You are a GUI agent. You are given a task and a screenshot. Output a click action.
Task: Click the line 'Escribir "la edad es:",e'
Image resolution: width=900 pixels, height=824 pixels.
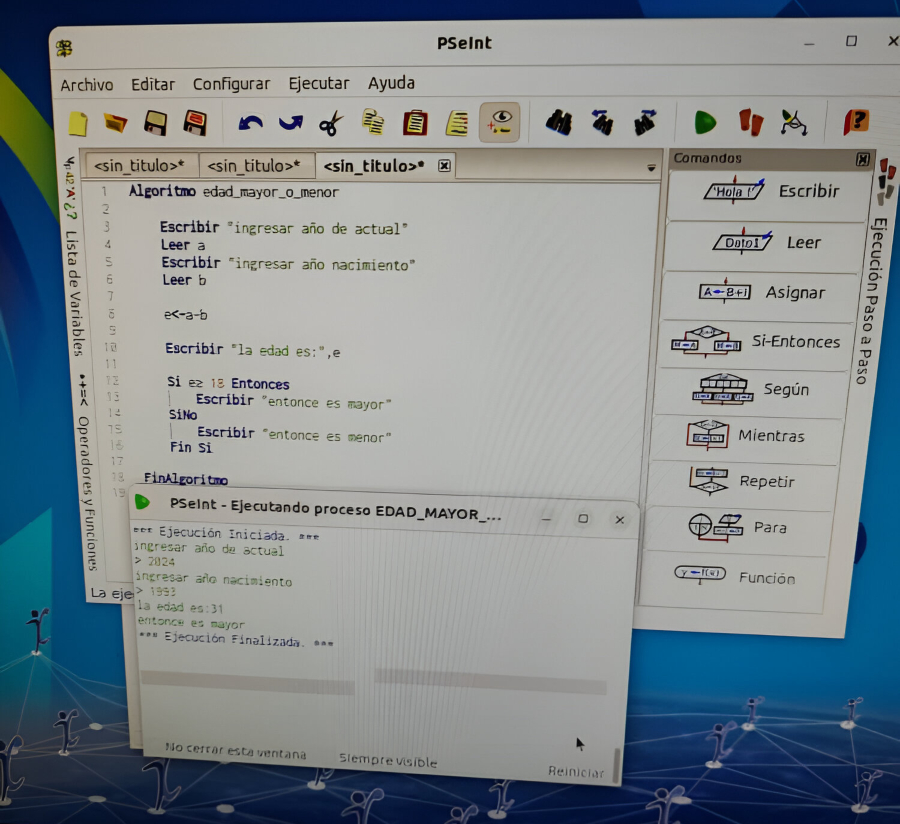tap(253, 350)
